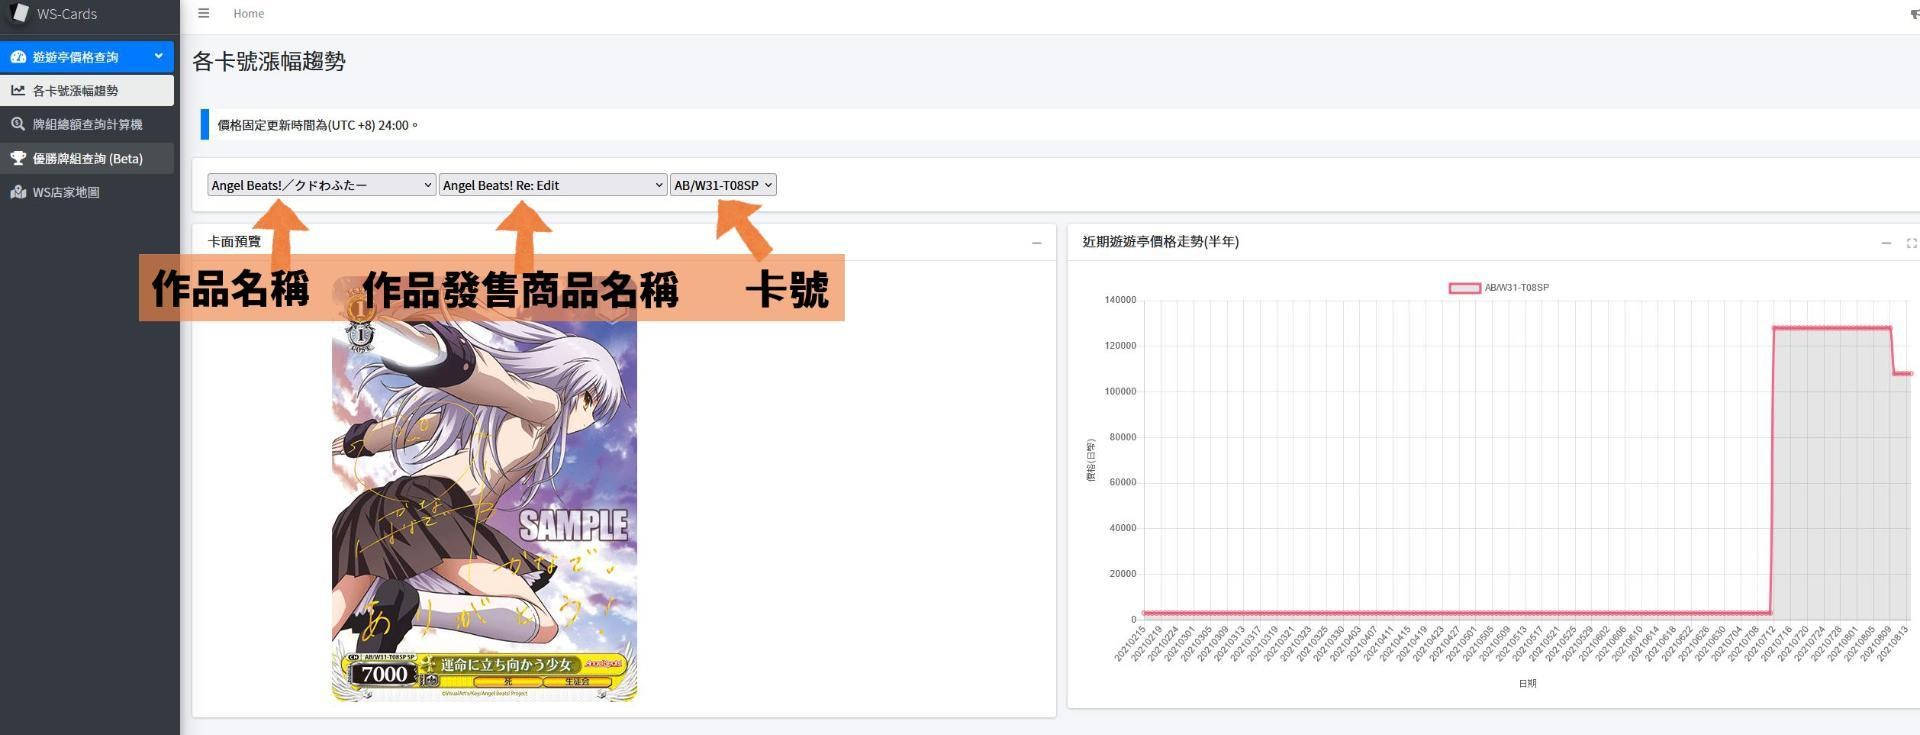Screen dimensions: 1920x735
Task: Click the Home breadcrumb link
Action: click(248, 14)
